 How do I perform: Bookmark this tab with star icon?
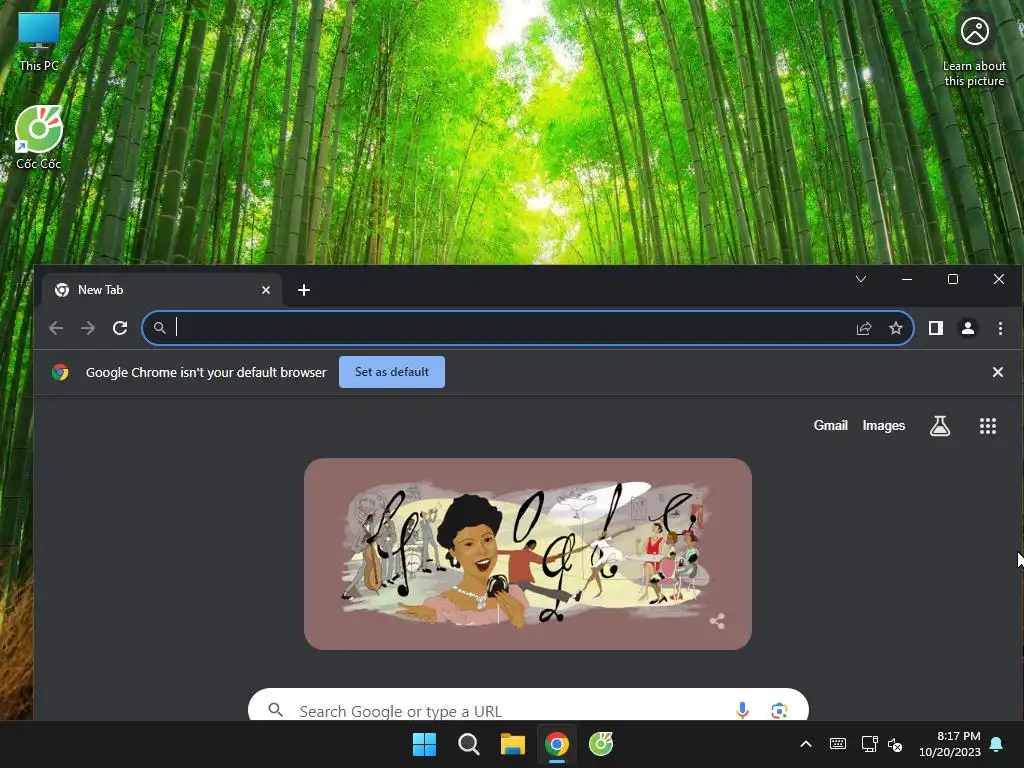tap(896, 328)
